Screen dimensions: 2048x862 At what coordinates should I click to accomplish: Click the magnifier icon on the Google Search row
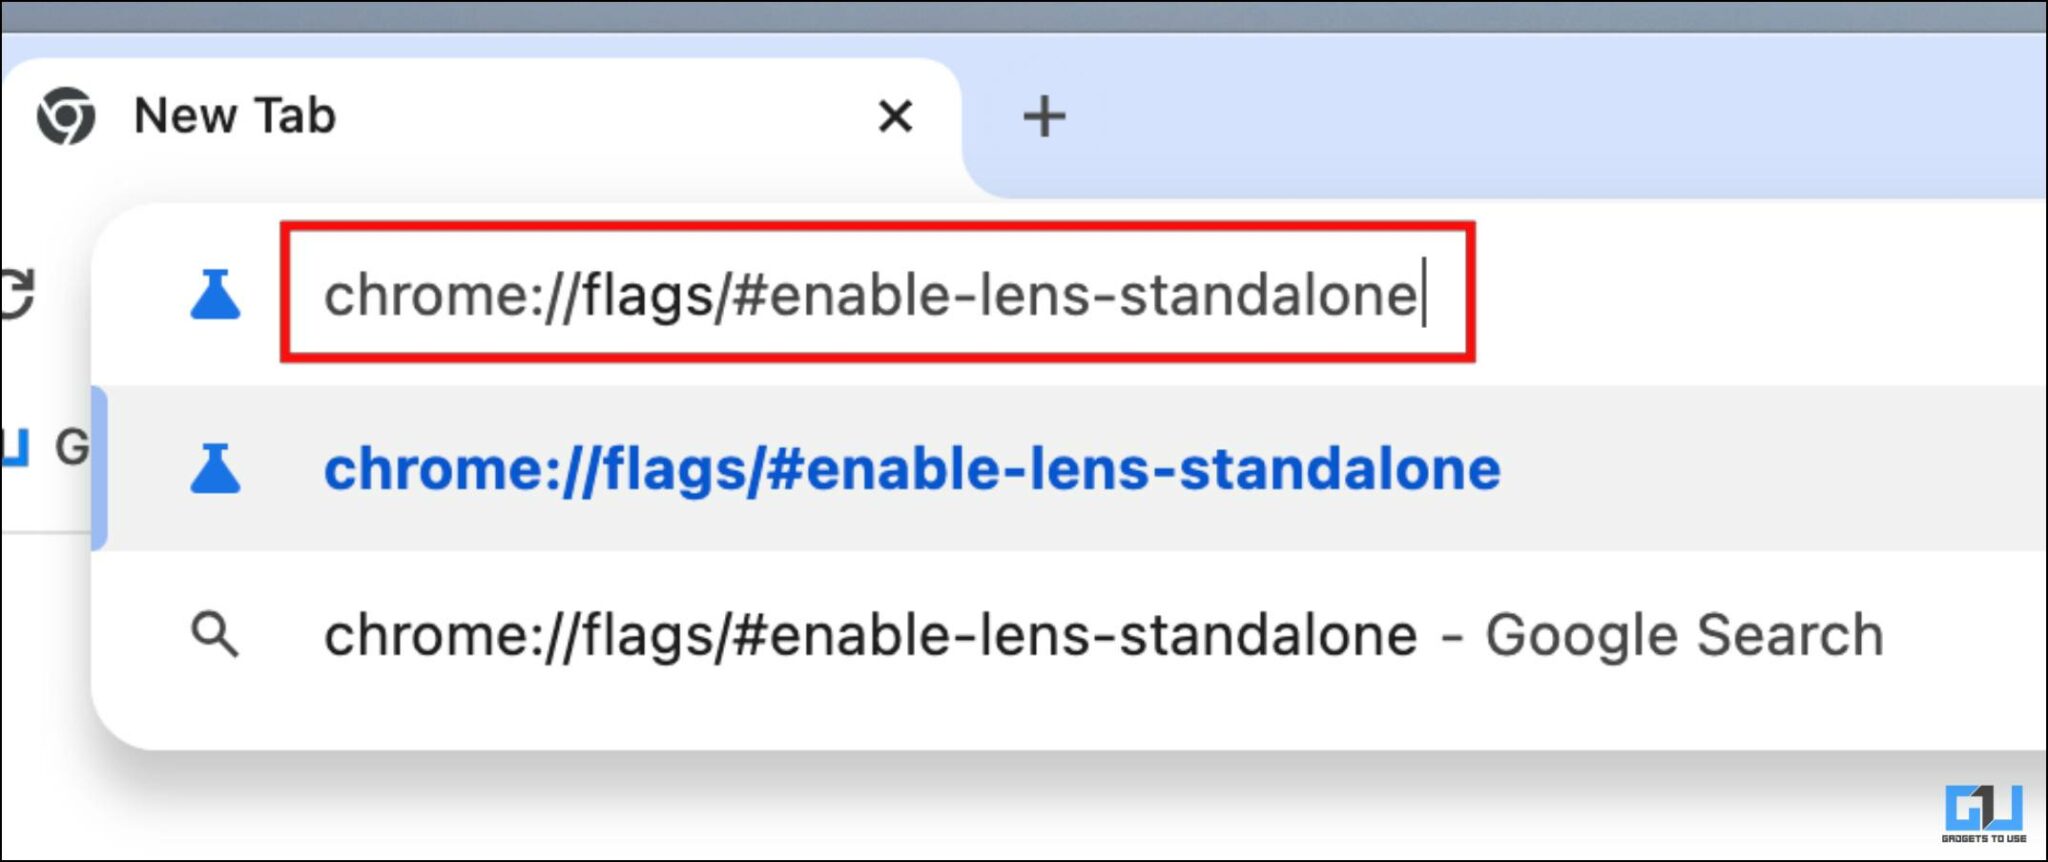tap(216, 633)
